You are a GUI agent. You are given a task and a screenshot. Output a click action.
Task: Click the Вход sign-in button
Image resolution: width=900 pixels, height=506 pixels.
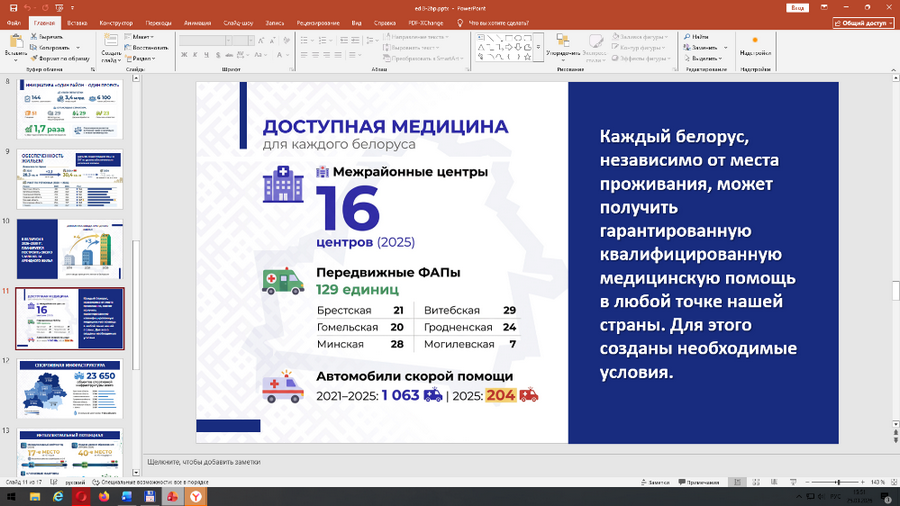[797, 7]
